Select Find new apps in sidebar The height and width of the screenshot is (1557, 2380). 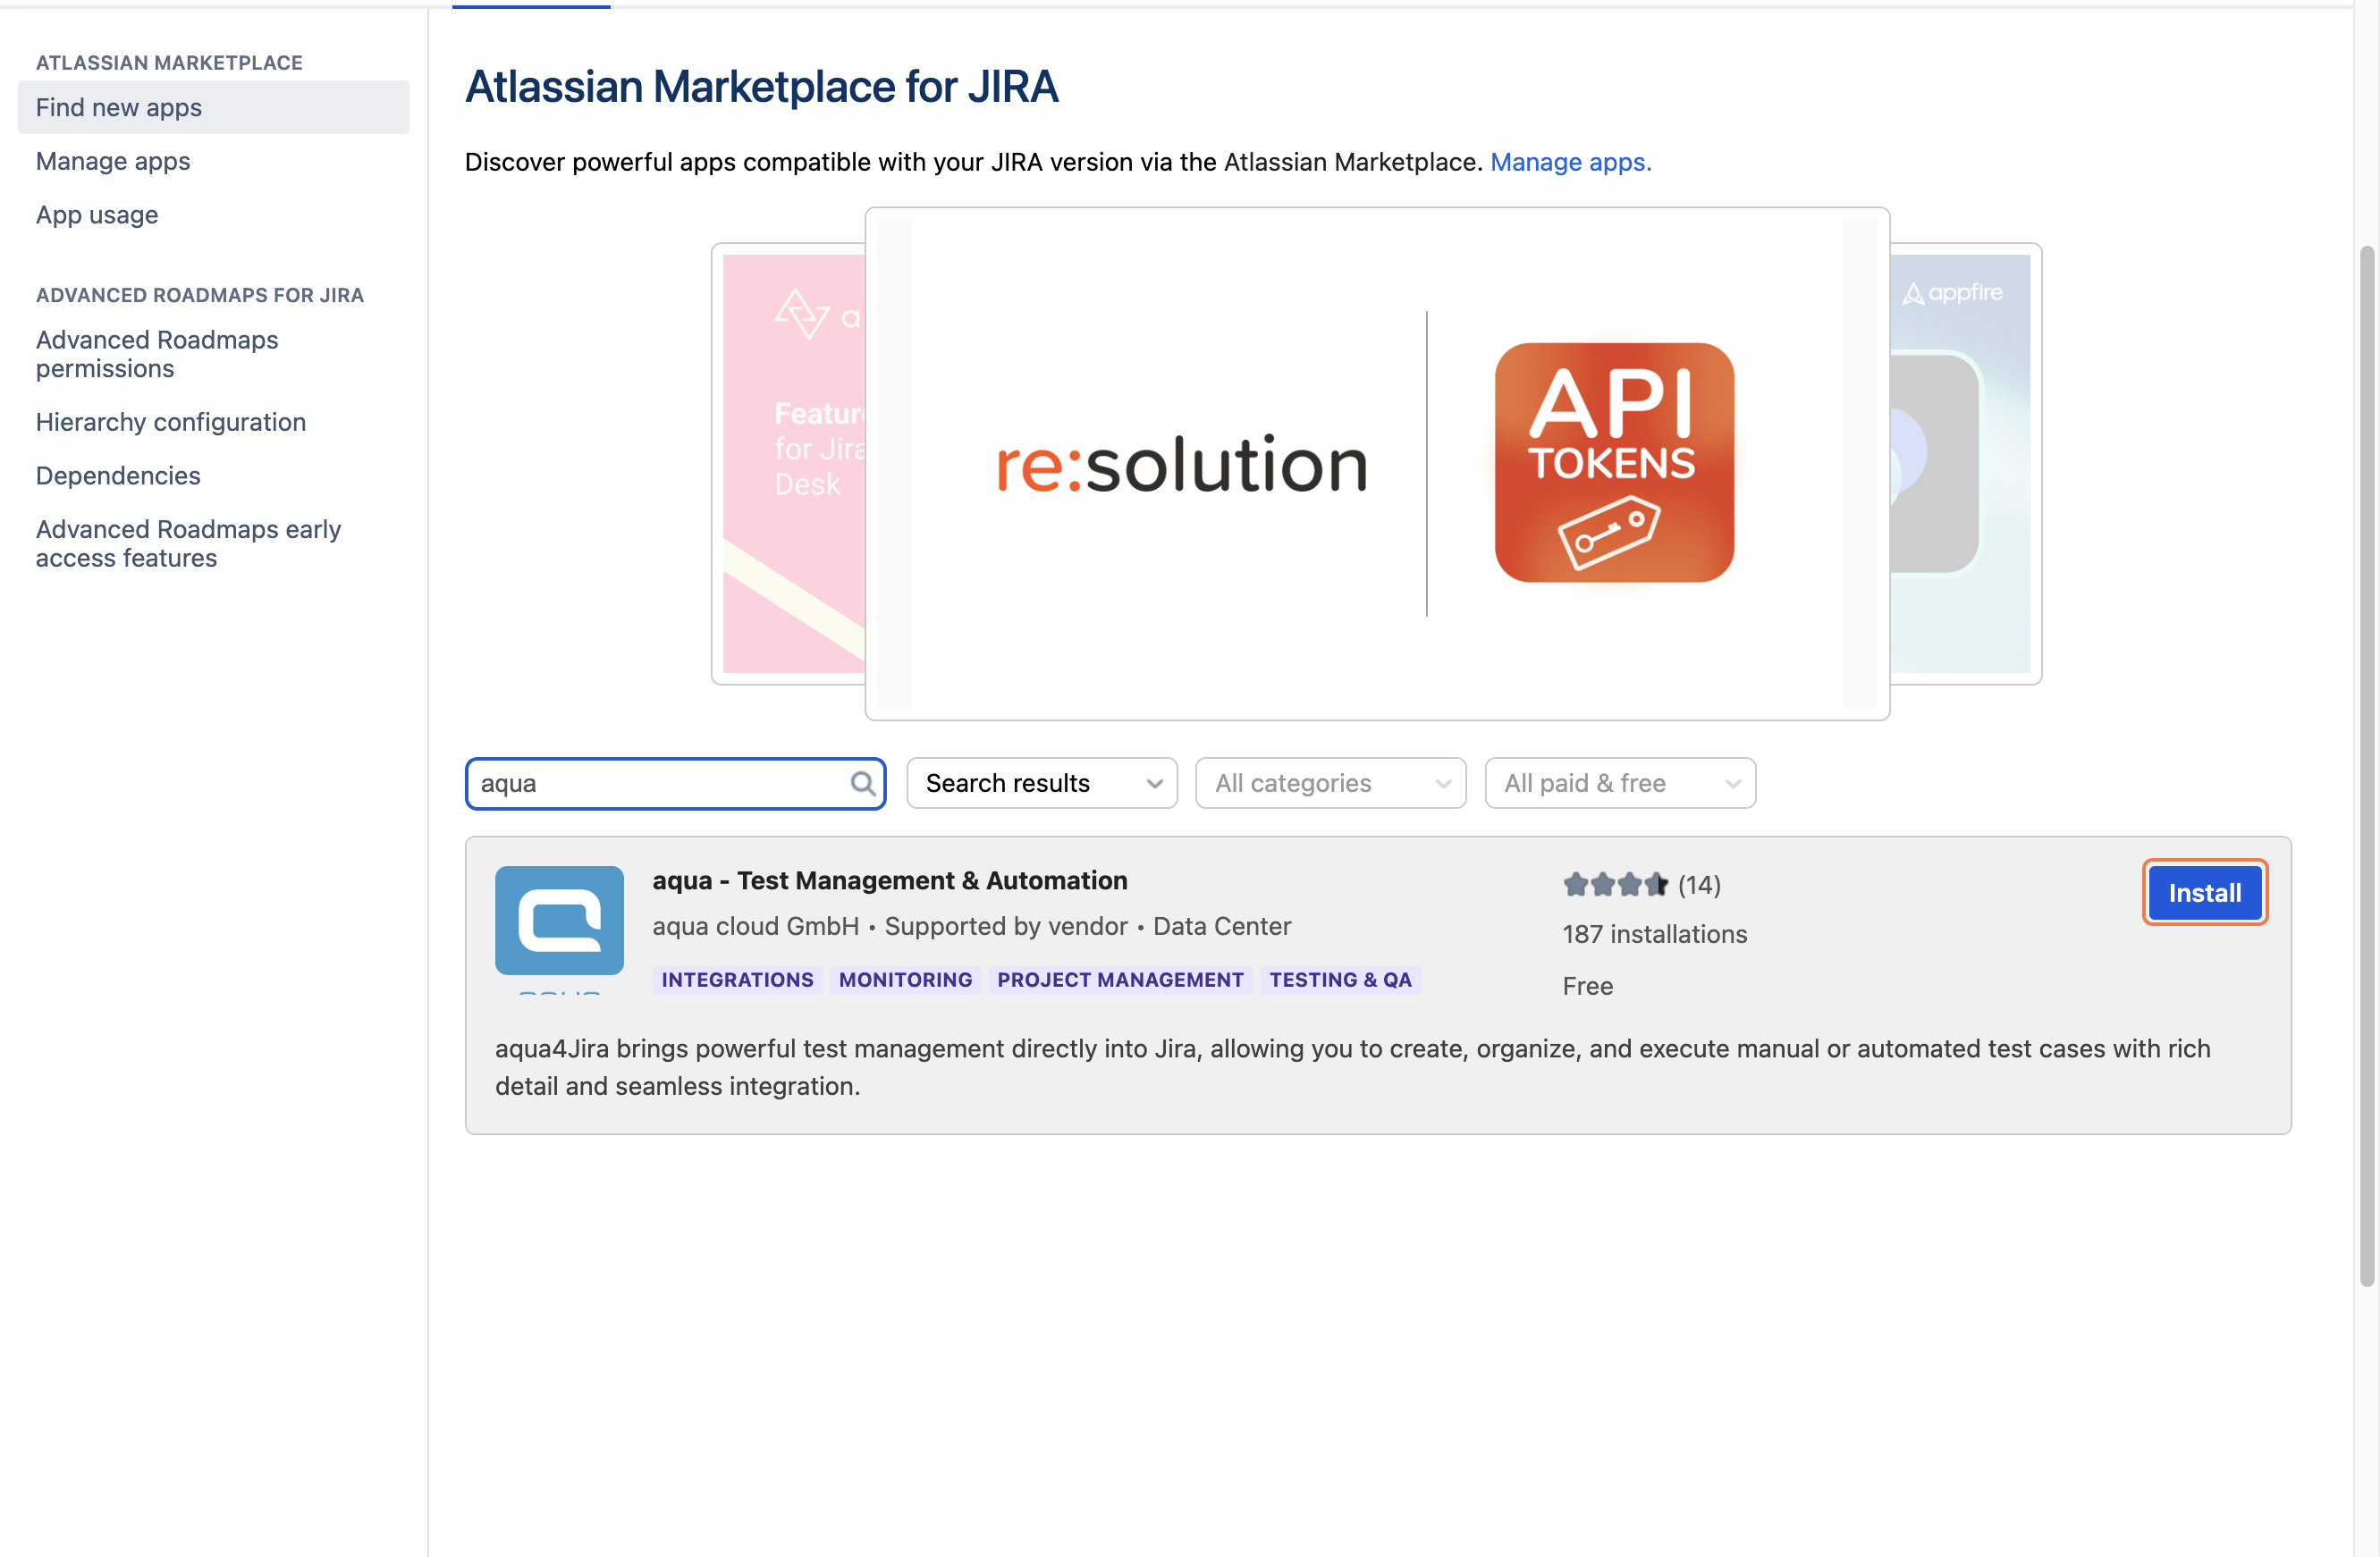119,107
